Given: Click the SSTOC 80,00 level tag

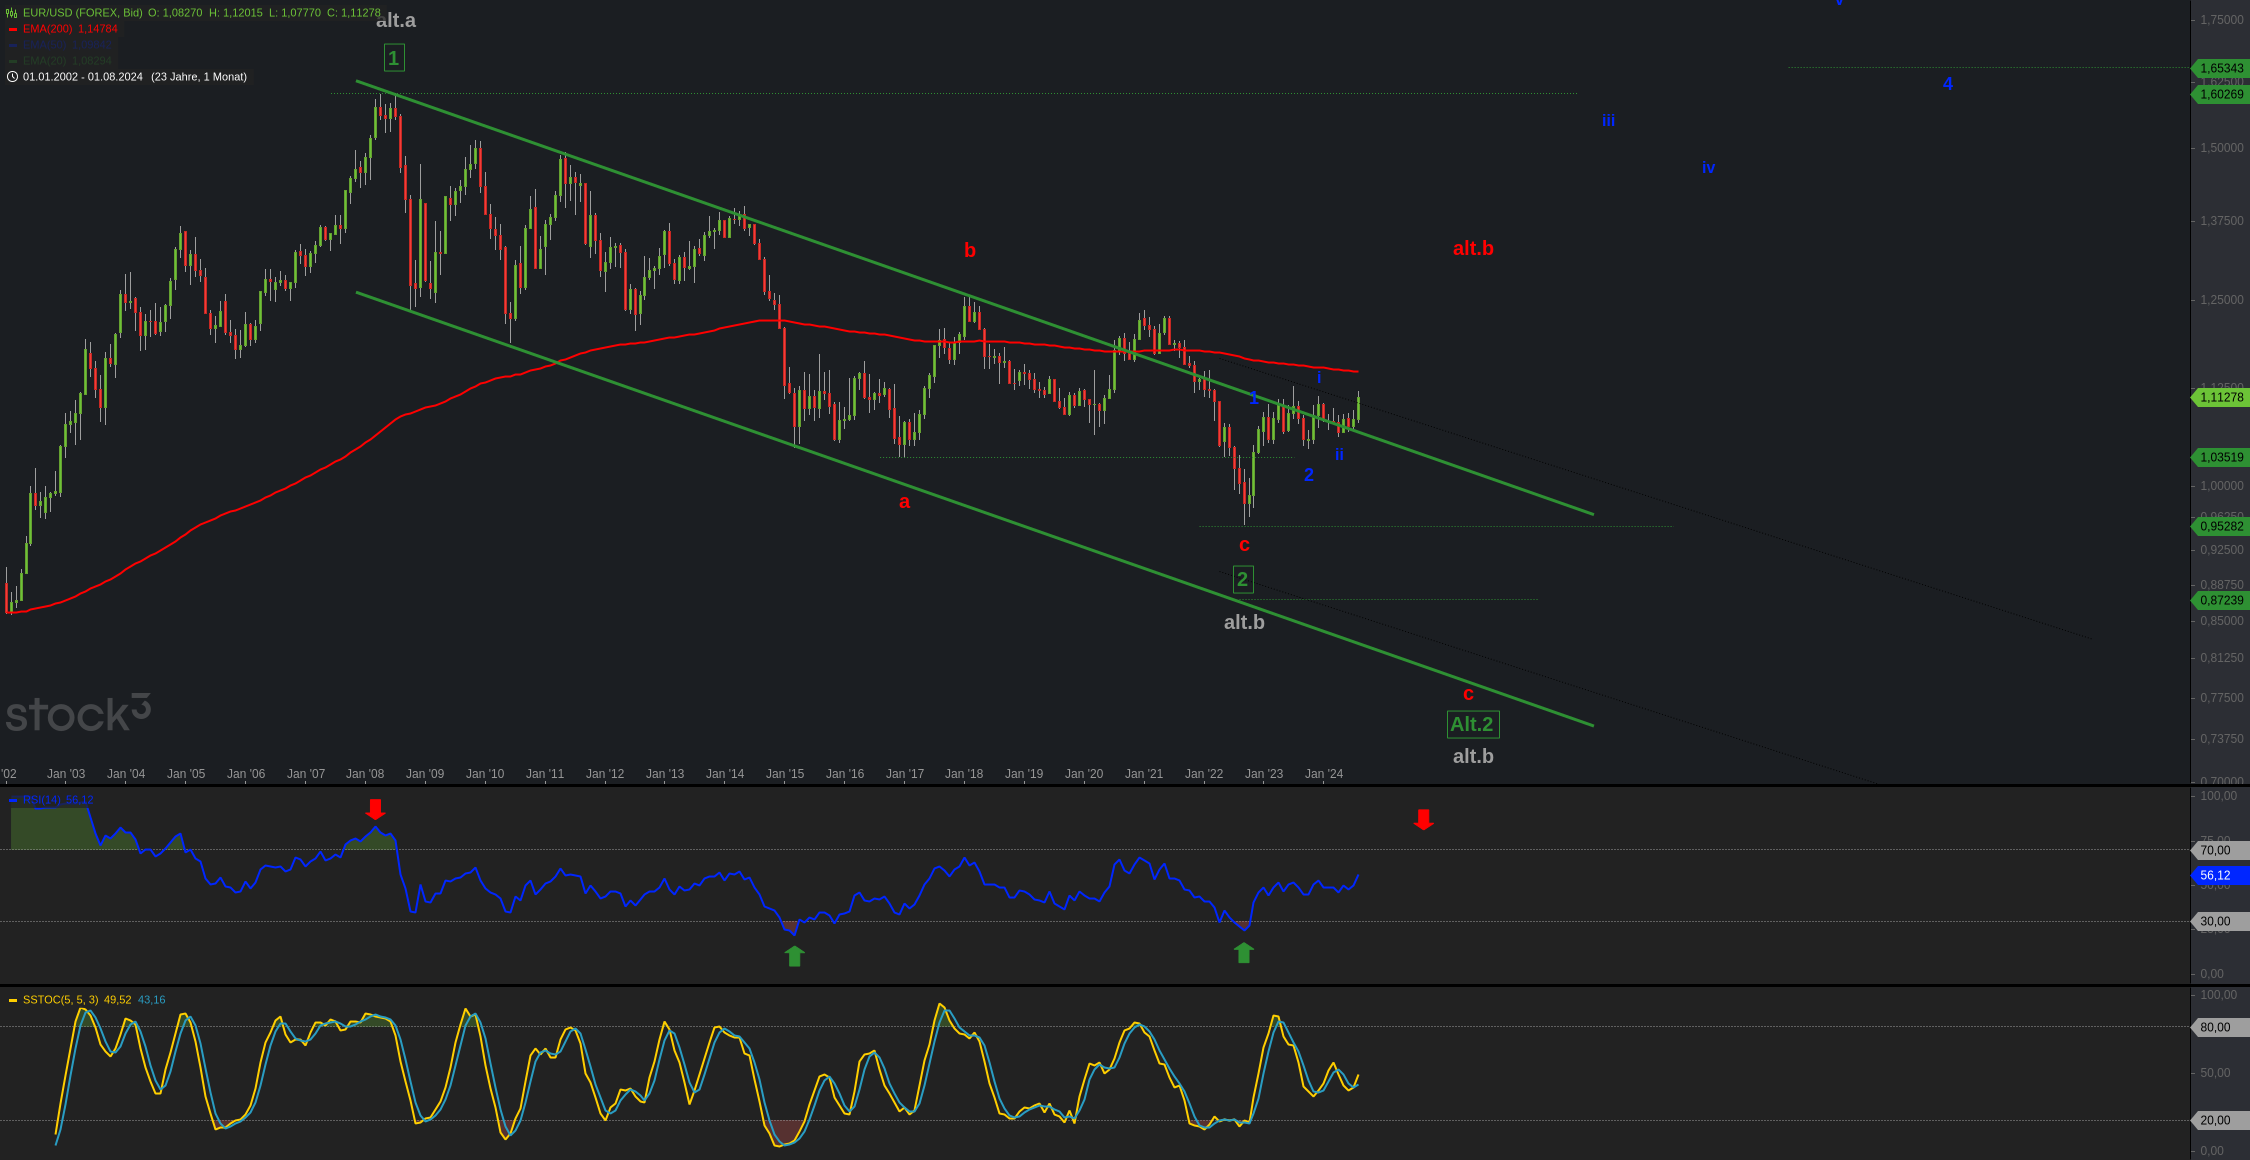Looking at the screenshot, I should coord(2220,1027).
